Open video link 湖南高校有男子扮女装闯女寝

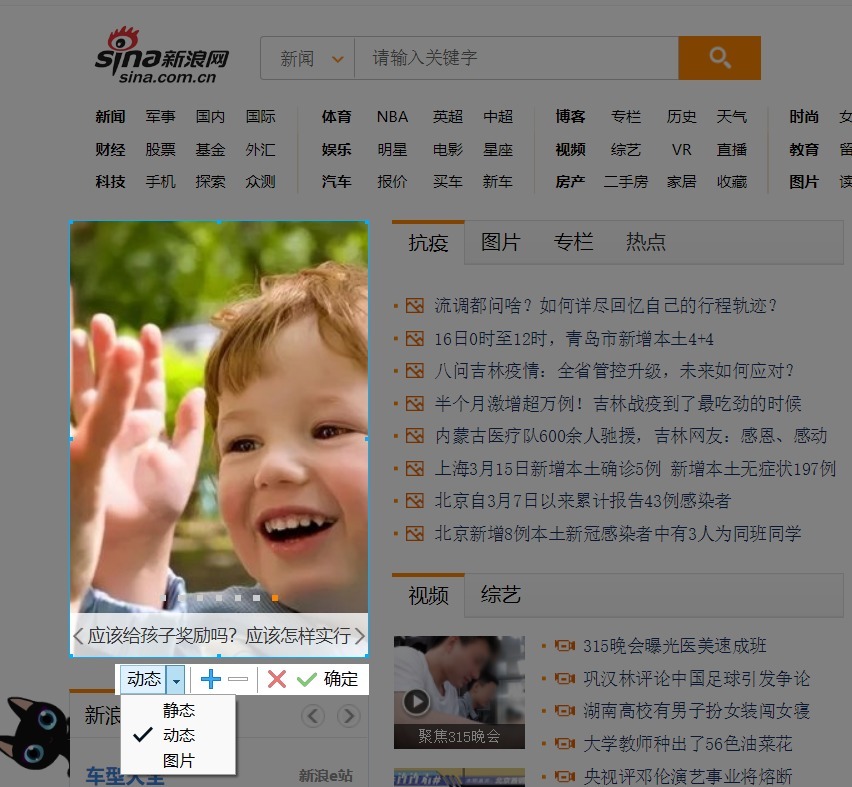696,710
